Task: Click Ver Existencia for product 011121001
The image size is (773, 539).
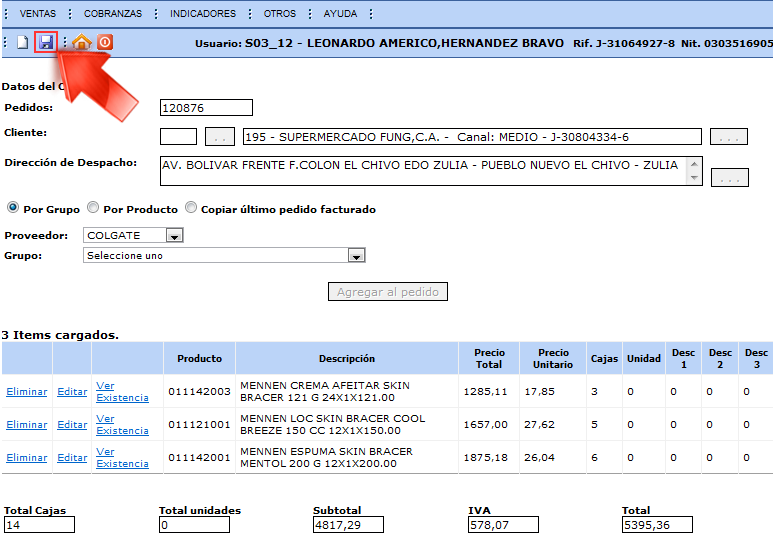Action: click(122, 425)
